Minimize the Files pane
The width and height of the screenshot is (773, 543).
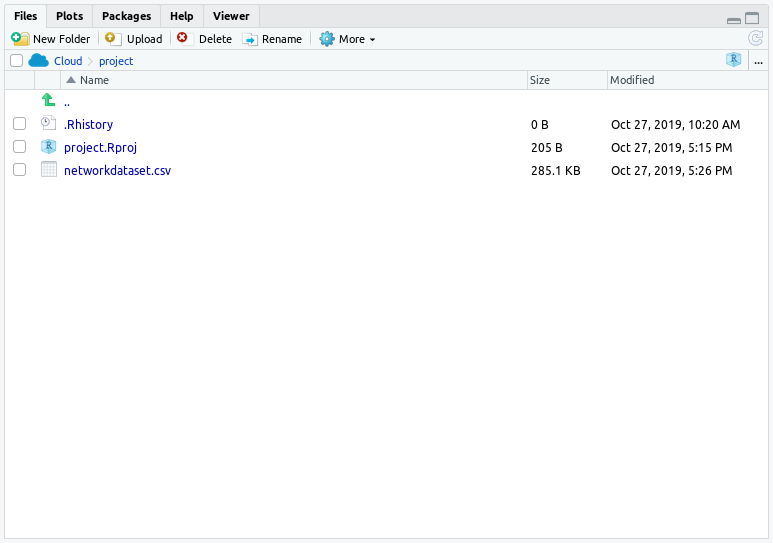(734, 21)
